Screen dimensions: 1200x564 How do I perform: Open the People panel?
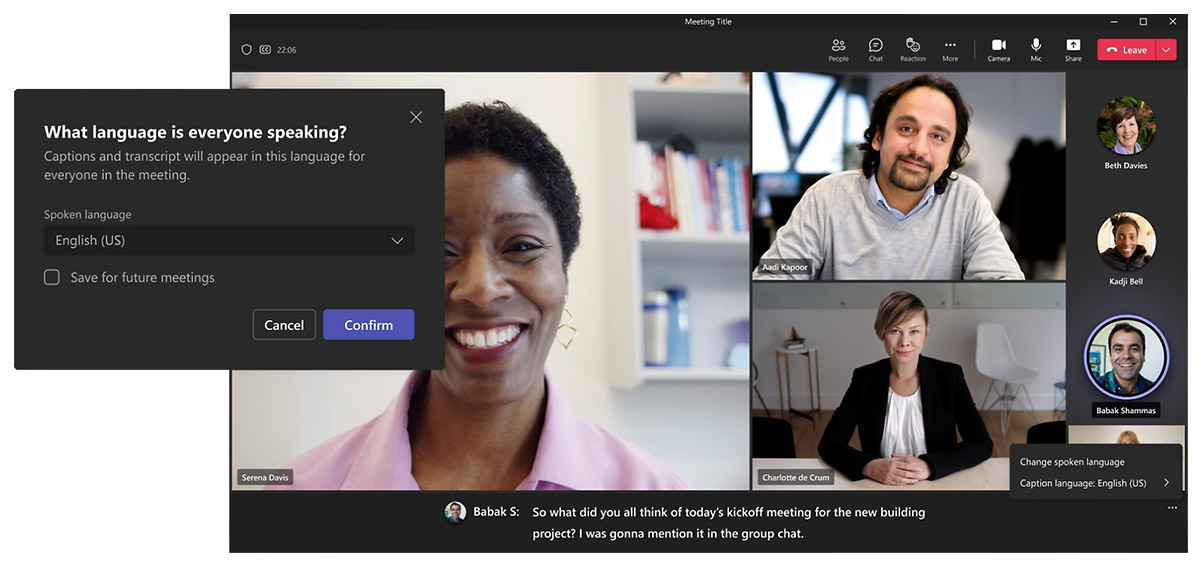click(x=838, y=49)
